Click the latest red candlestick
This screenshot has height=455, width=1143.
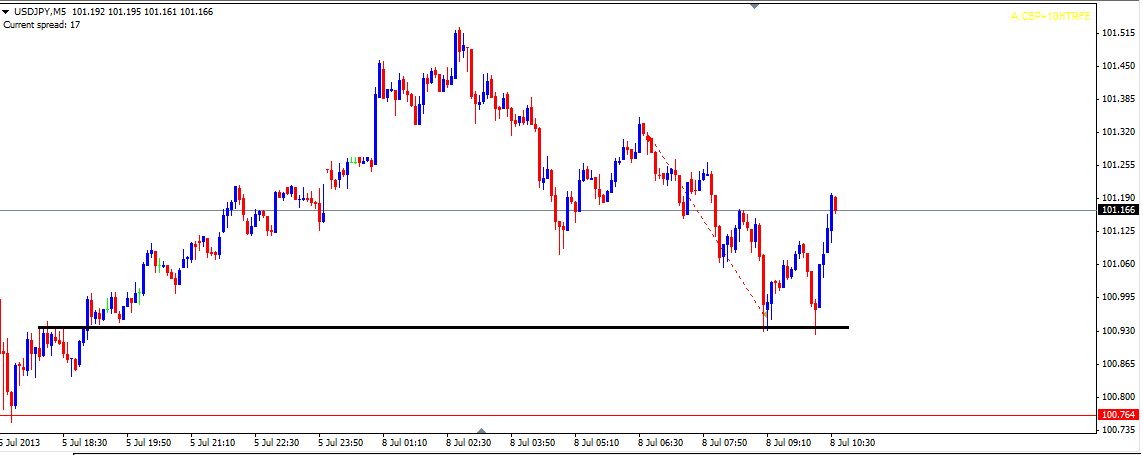pos(835,204)
